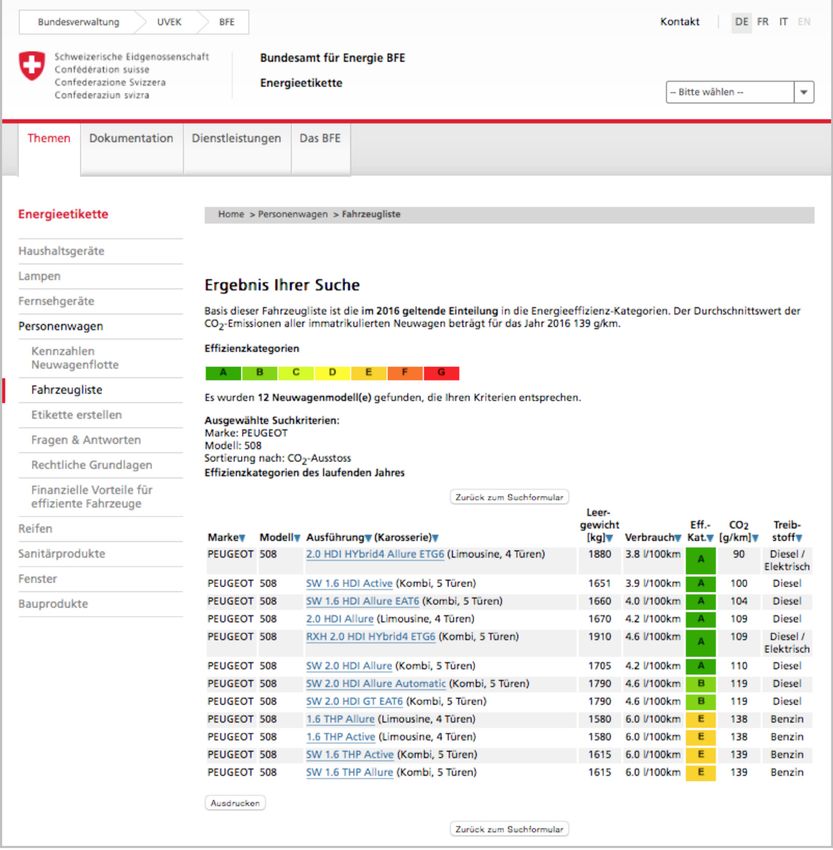Open Fragen & Antworten in sidebar

point(86,440)
